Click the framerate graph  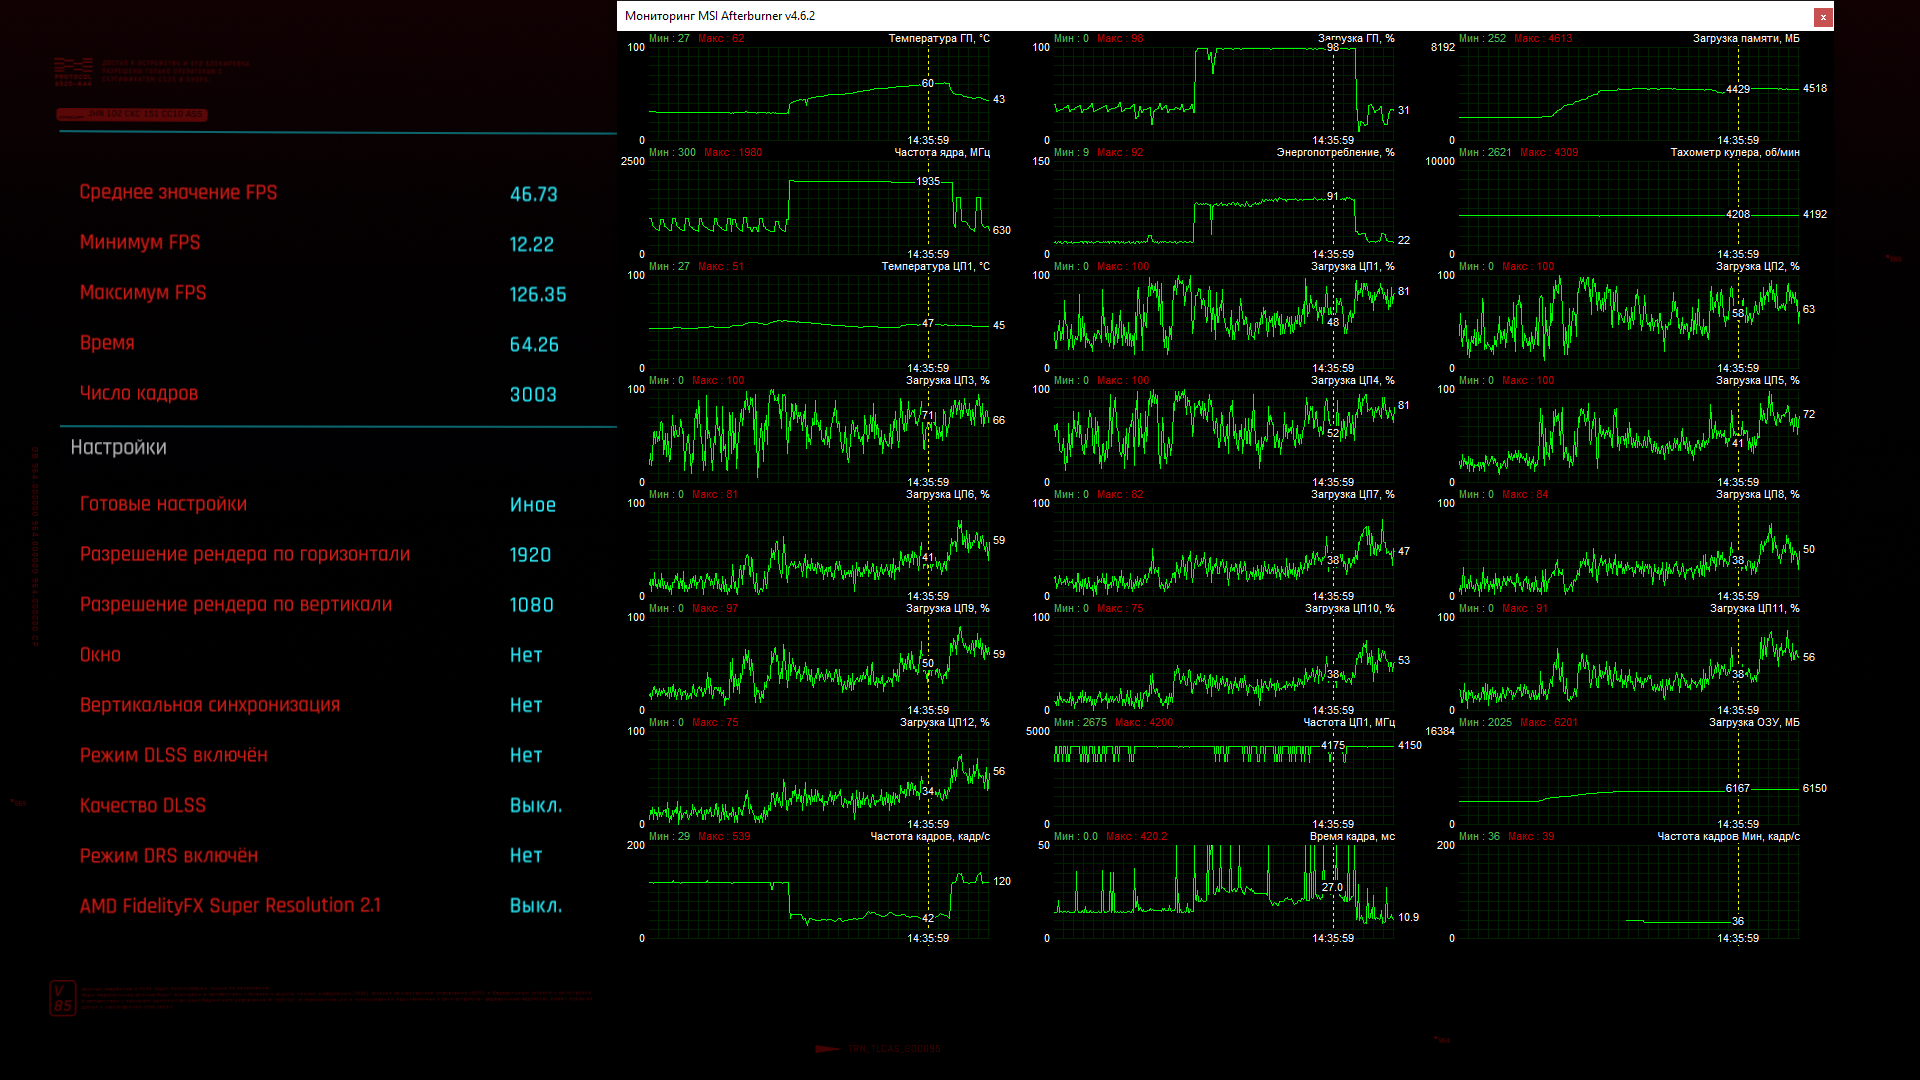pyautogui.click(x=818, y=891)
